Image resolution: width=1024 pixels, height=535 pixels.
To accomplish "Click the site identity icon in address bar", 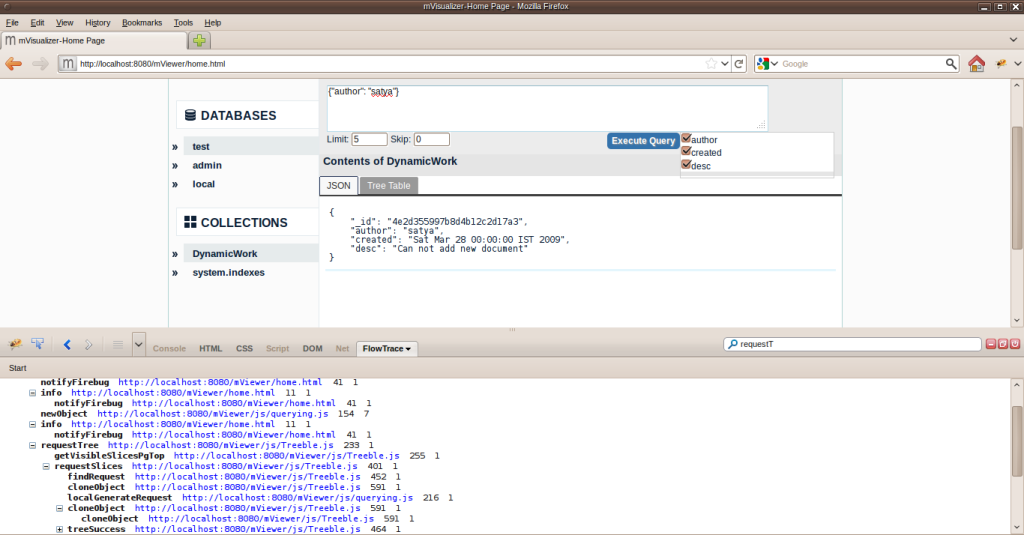I will [x=67, y=63].
